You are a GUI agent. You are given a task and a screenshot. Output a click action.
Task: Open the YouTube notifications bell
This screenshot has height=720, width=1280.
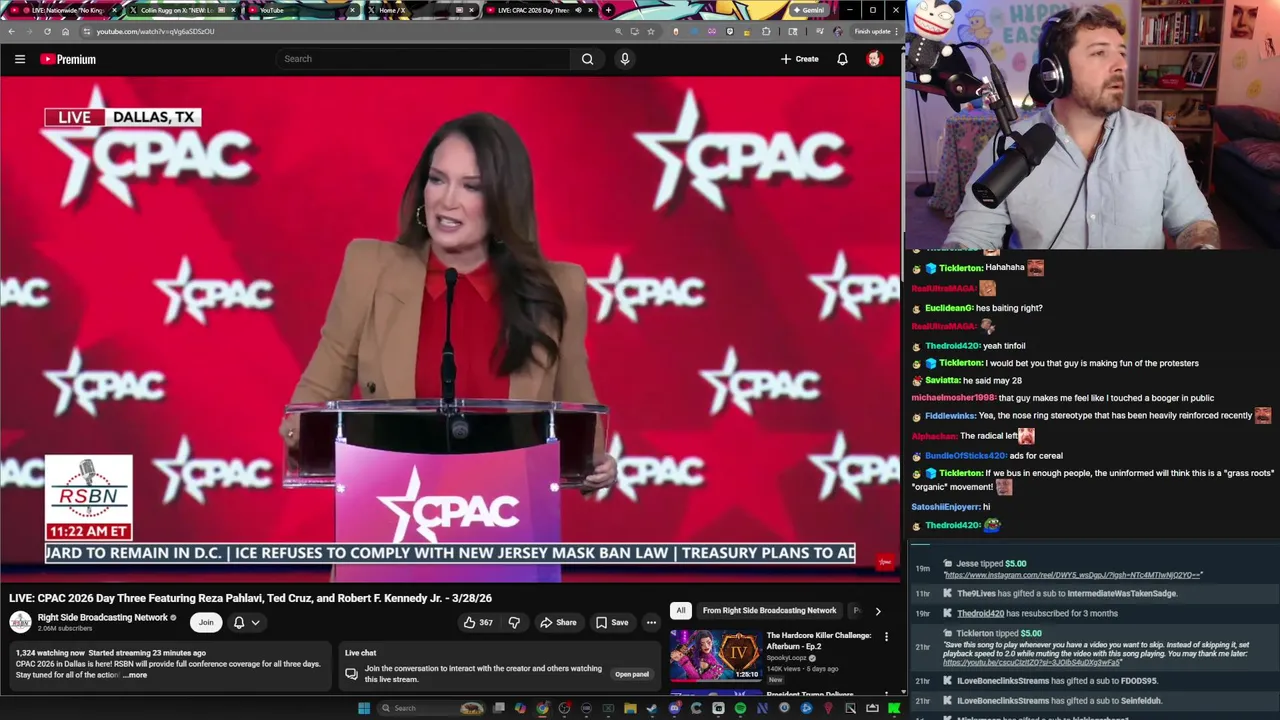(842, 59)
